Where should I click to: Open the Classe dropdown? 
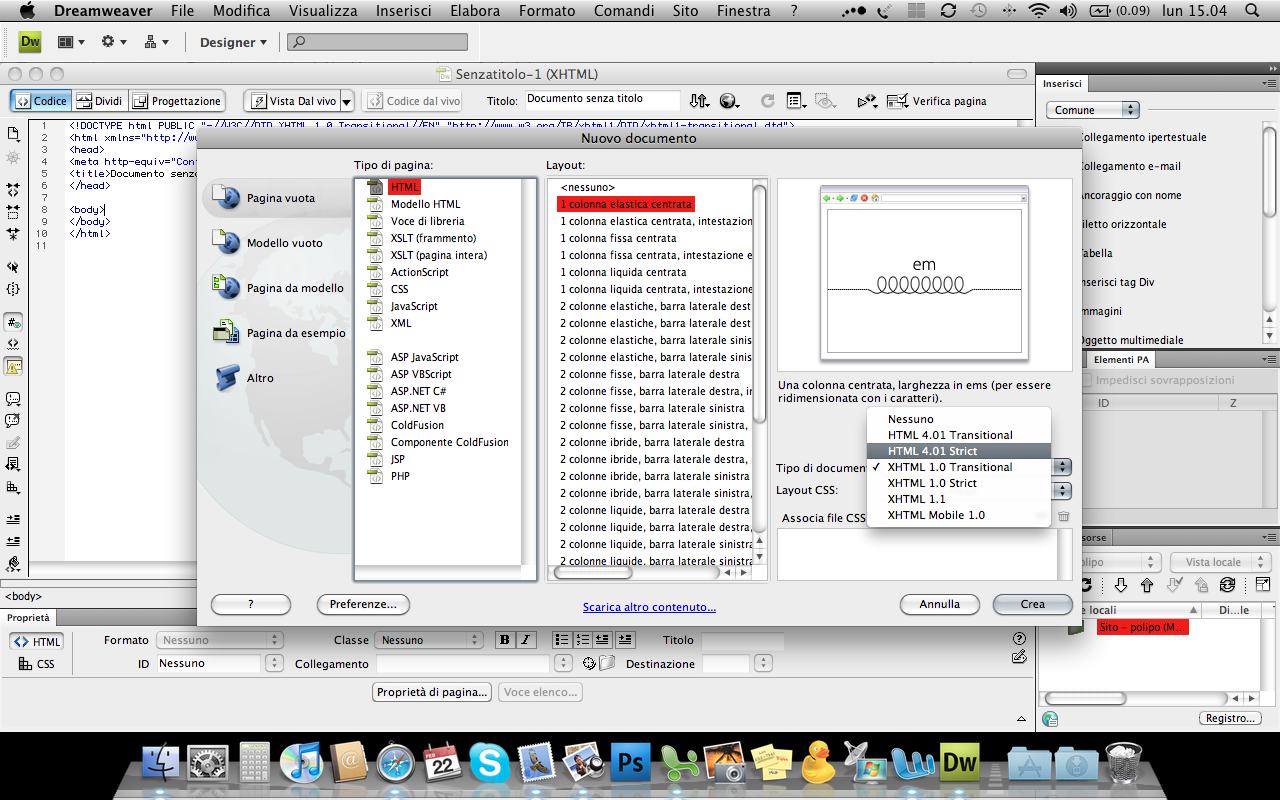(x=429, y=640)
